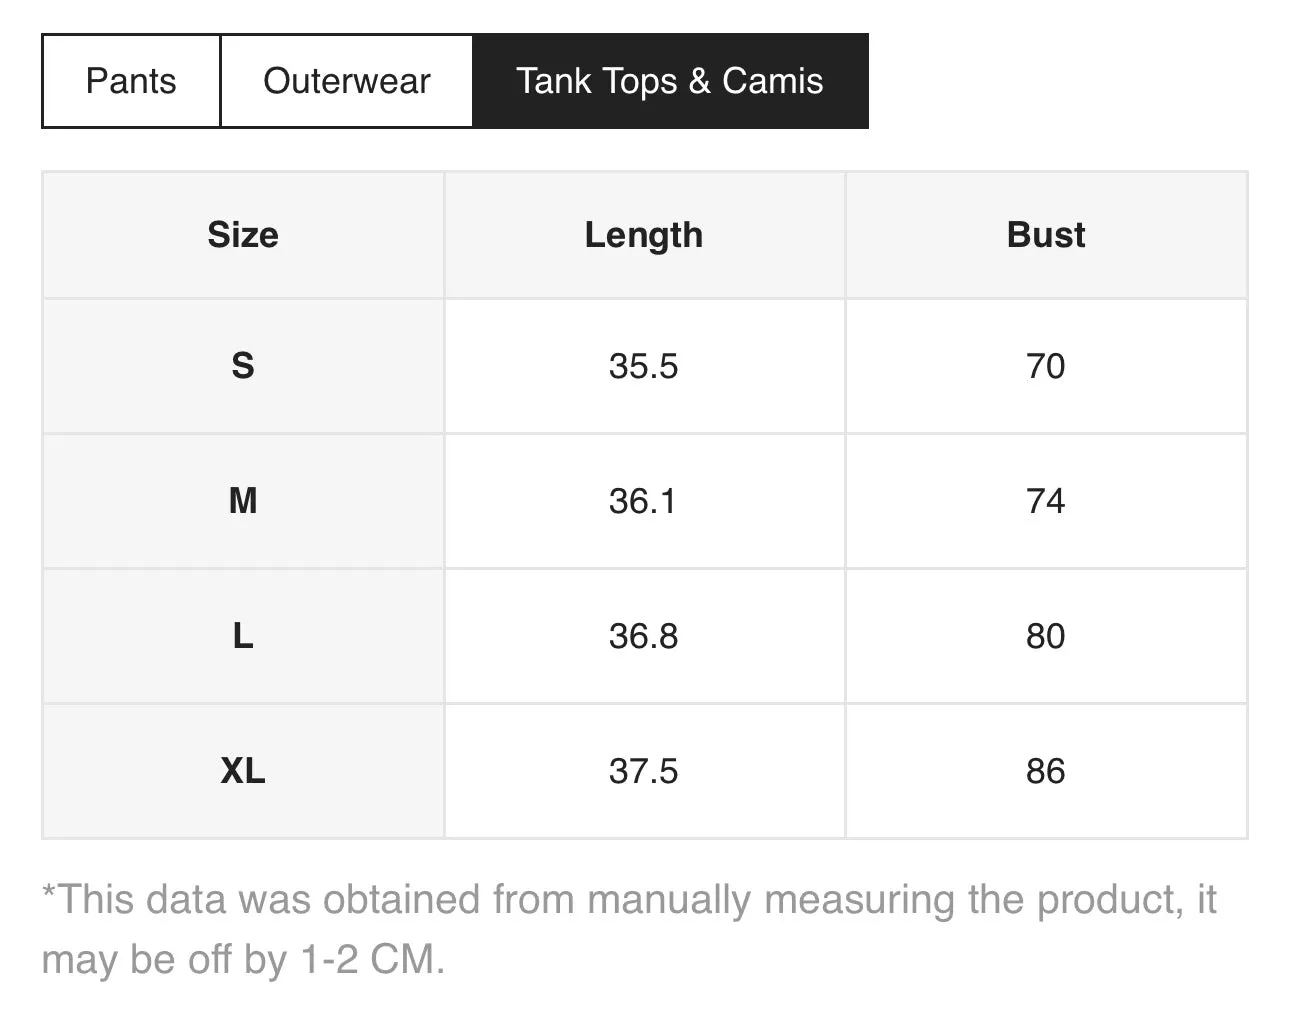This screenshot has height=1009, width=1290.
Task: Select the Tank Tops & Camis tab
Action: tap(670, 81)
